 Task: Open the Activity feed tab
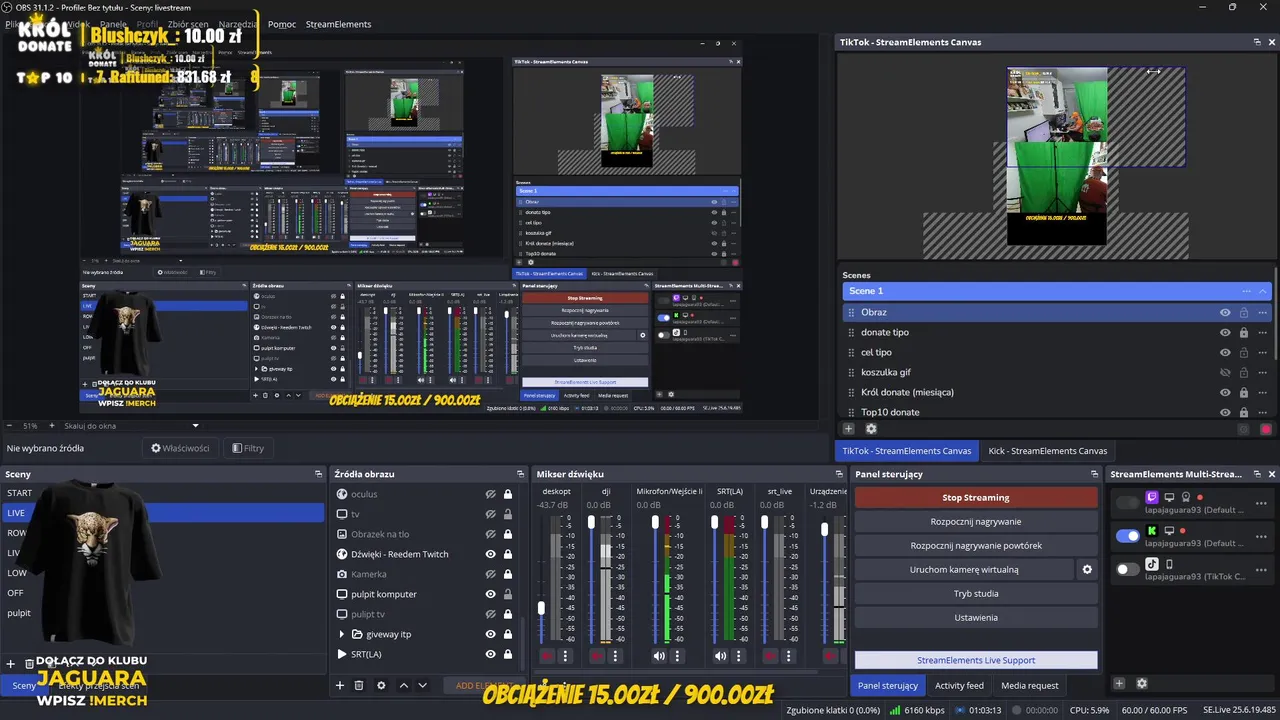959,685
